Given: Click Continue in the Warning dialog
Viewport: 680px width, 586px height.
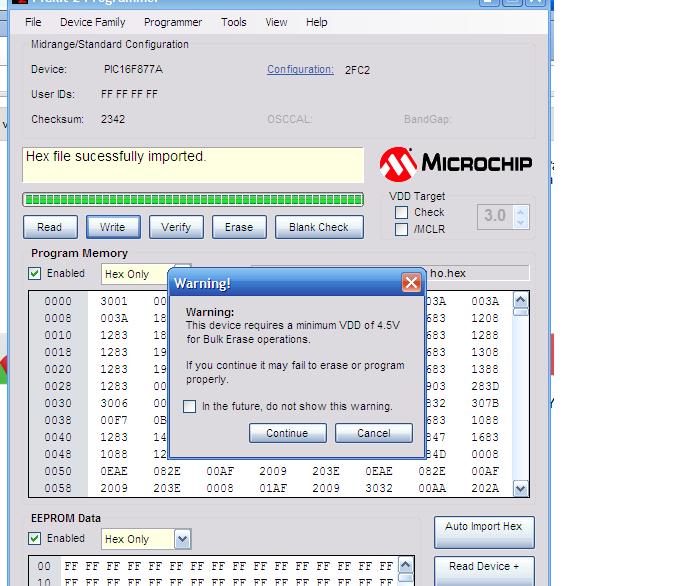Looking at the screenshot, I should [x=288, y=433].
